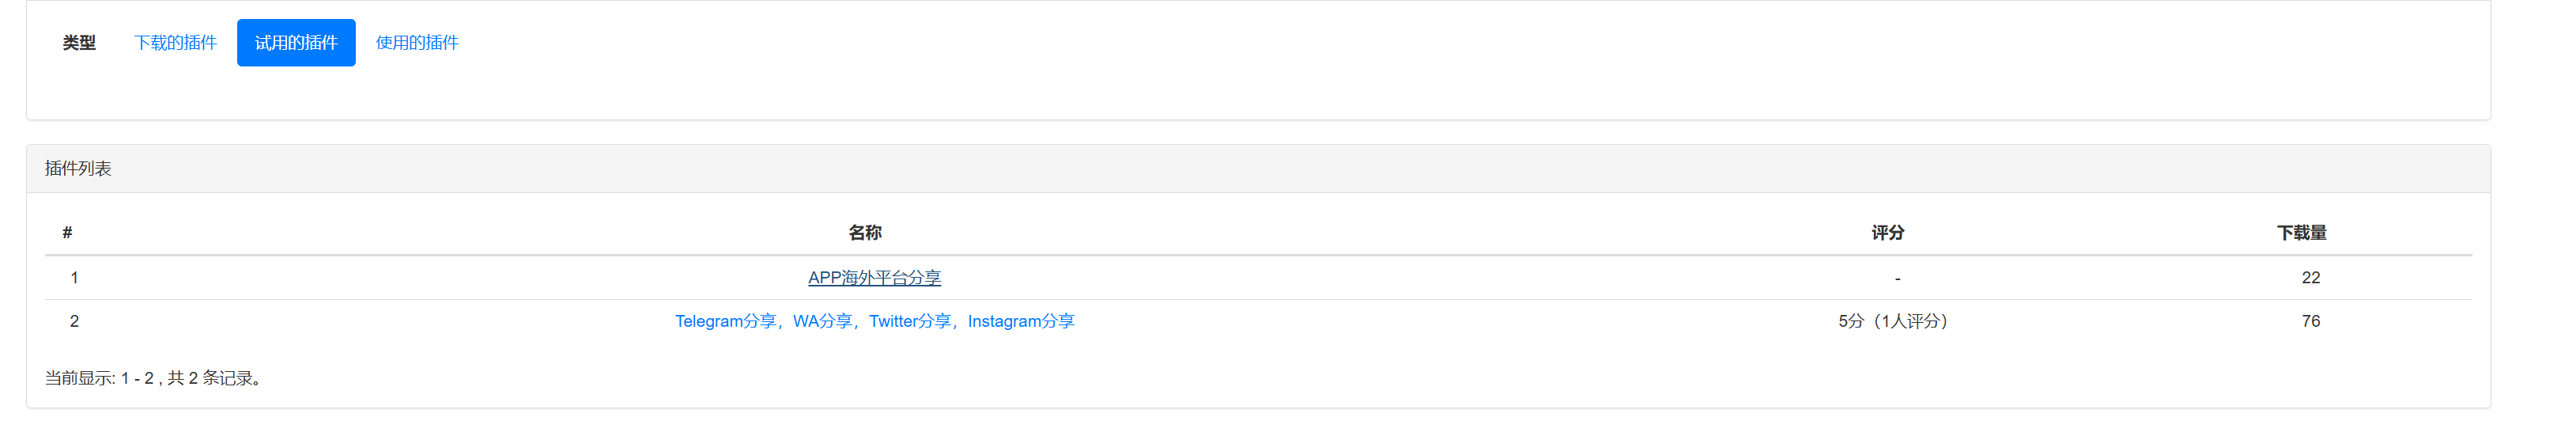Click the Instagram分享 text in plugin link

click(x=1020, y=321)
